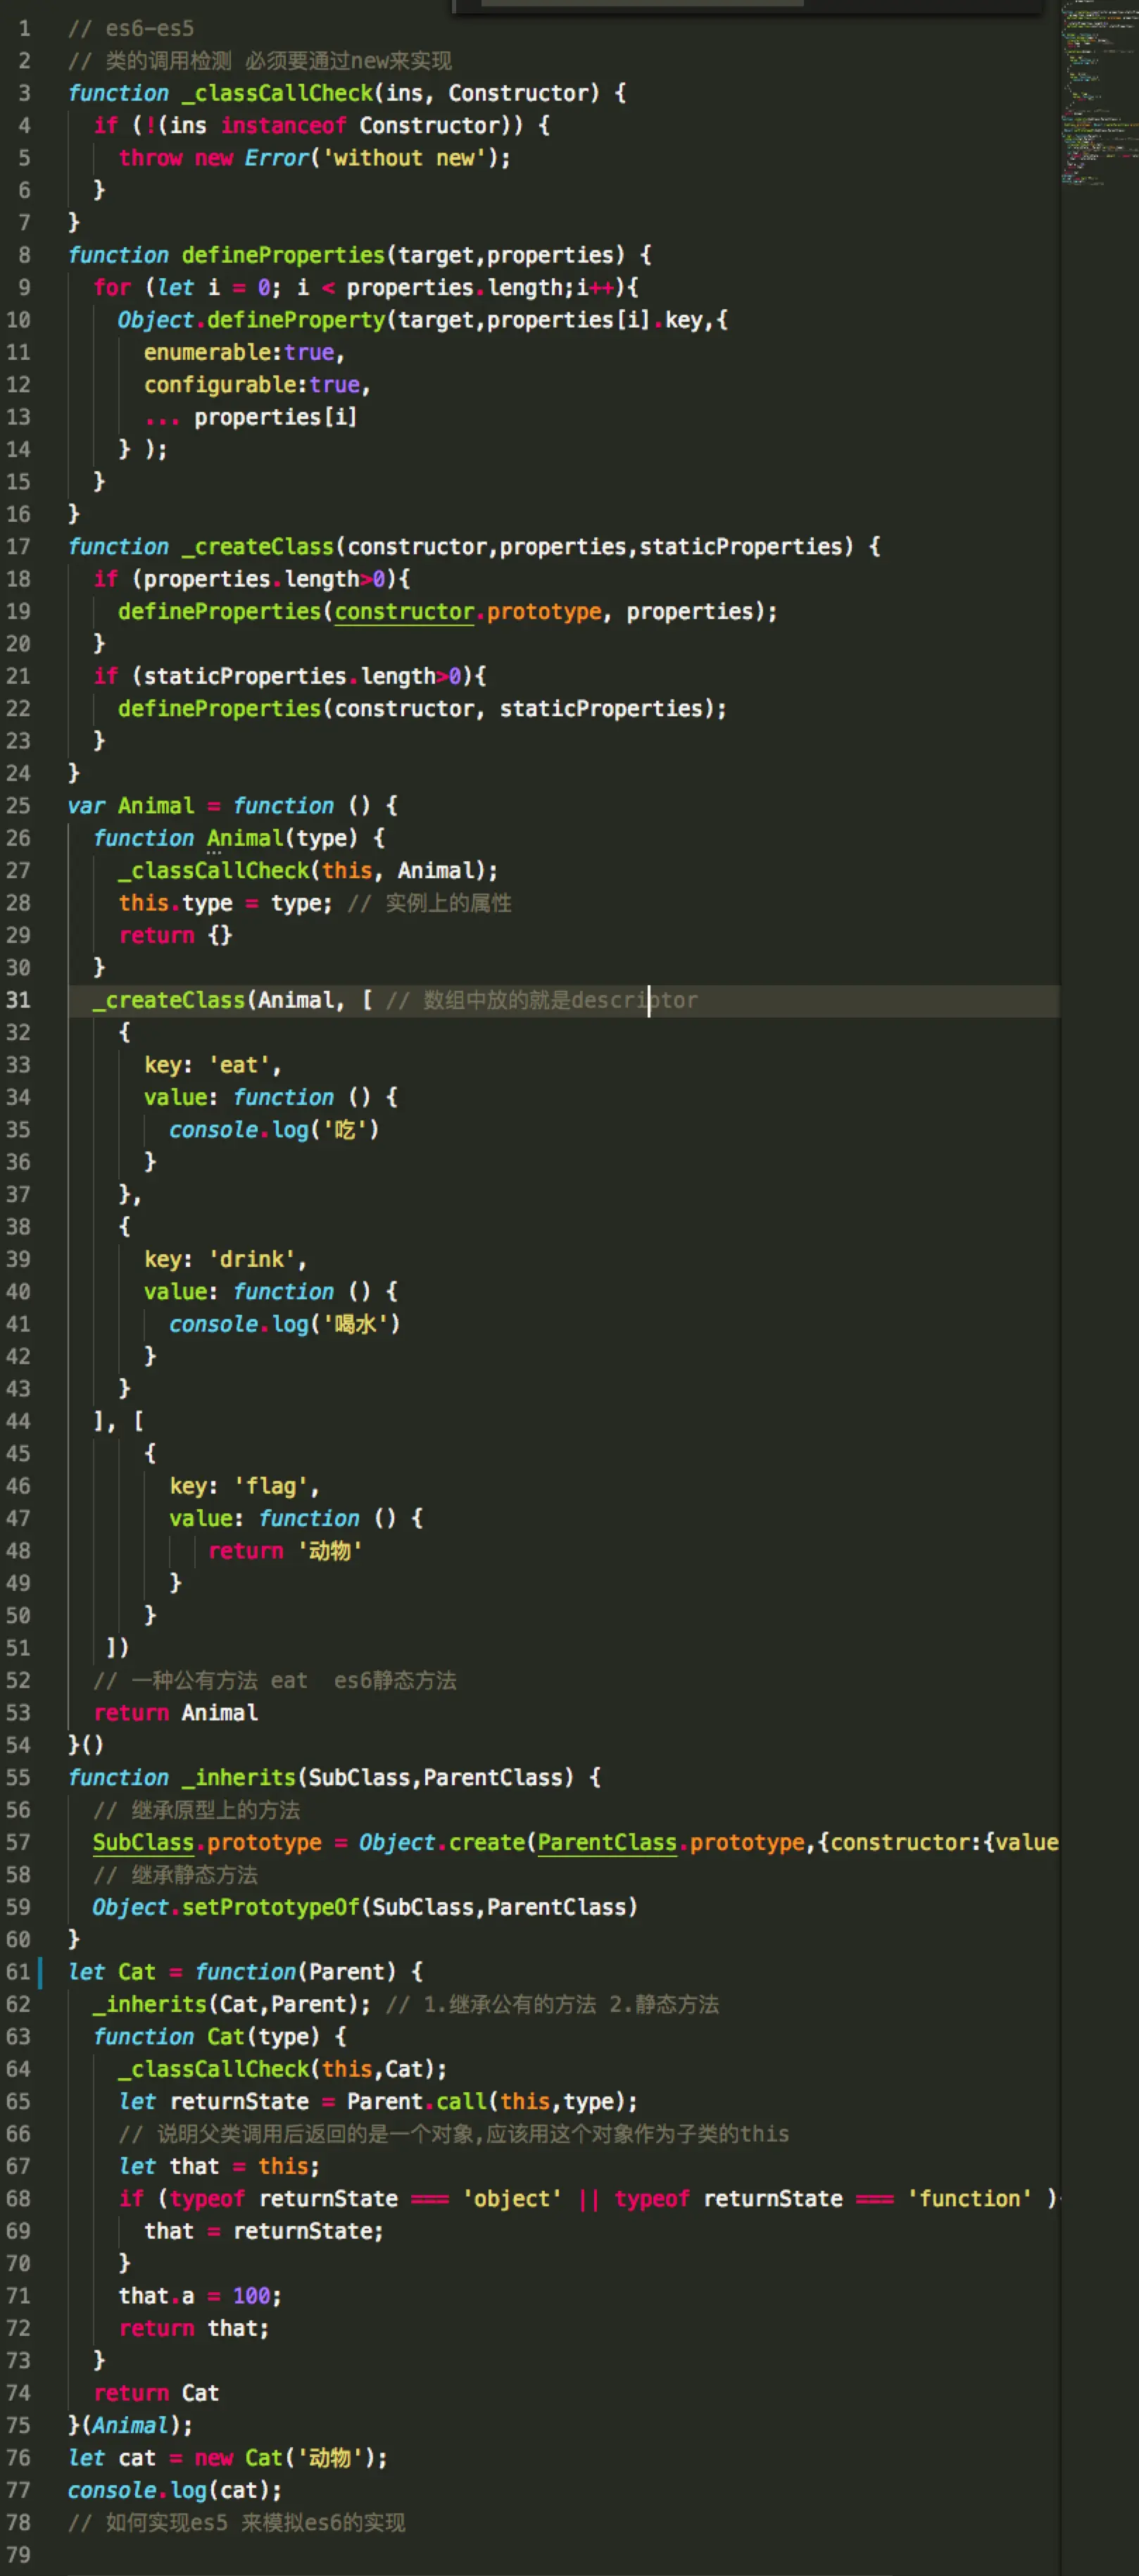Click the '实例上的属性' comment
The height and width of the screenshot is (2576, 1139).
point(448,903)
